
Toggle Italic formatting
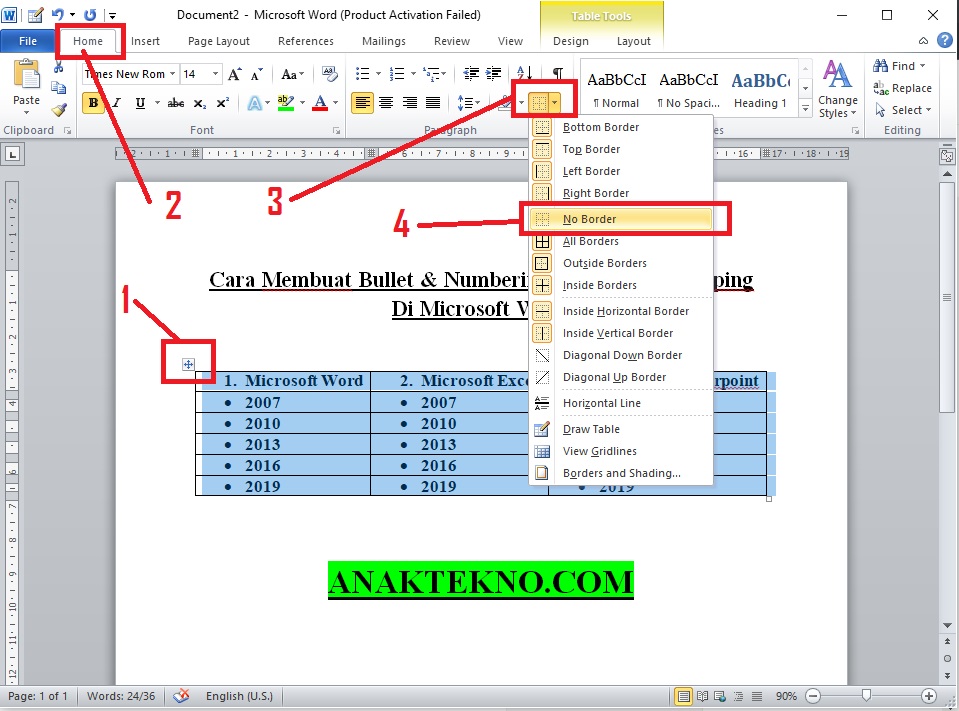pyautogui.click(x=116, y=103)
